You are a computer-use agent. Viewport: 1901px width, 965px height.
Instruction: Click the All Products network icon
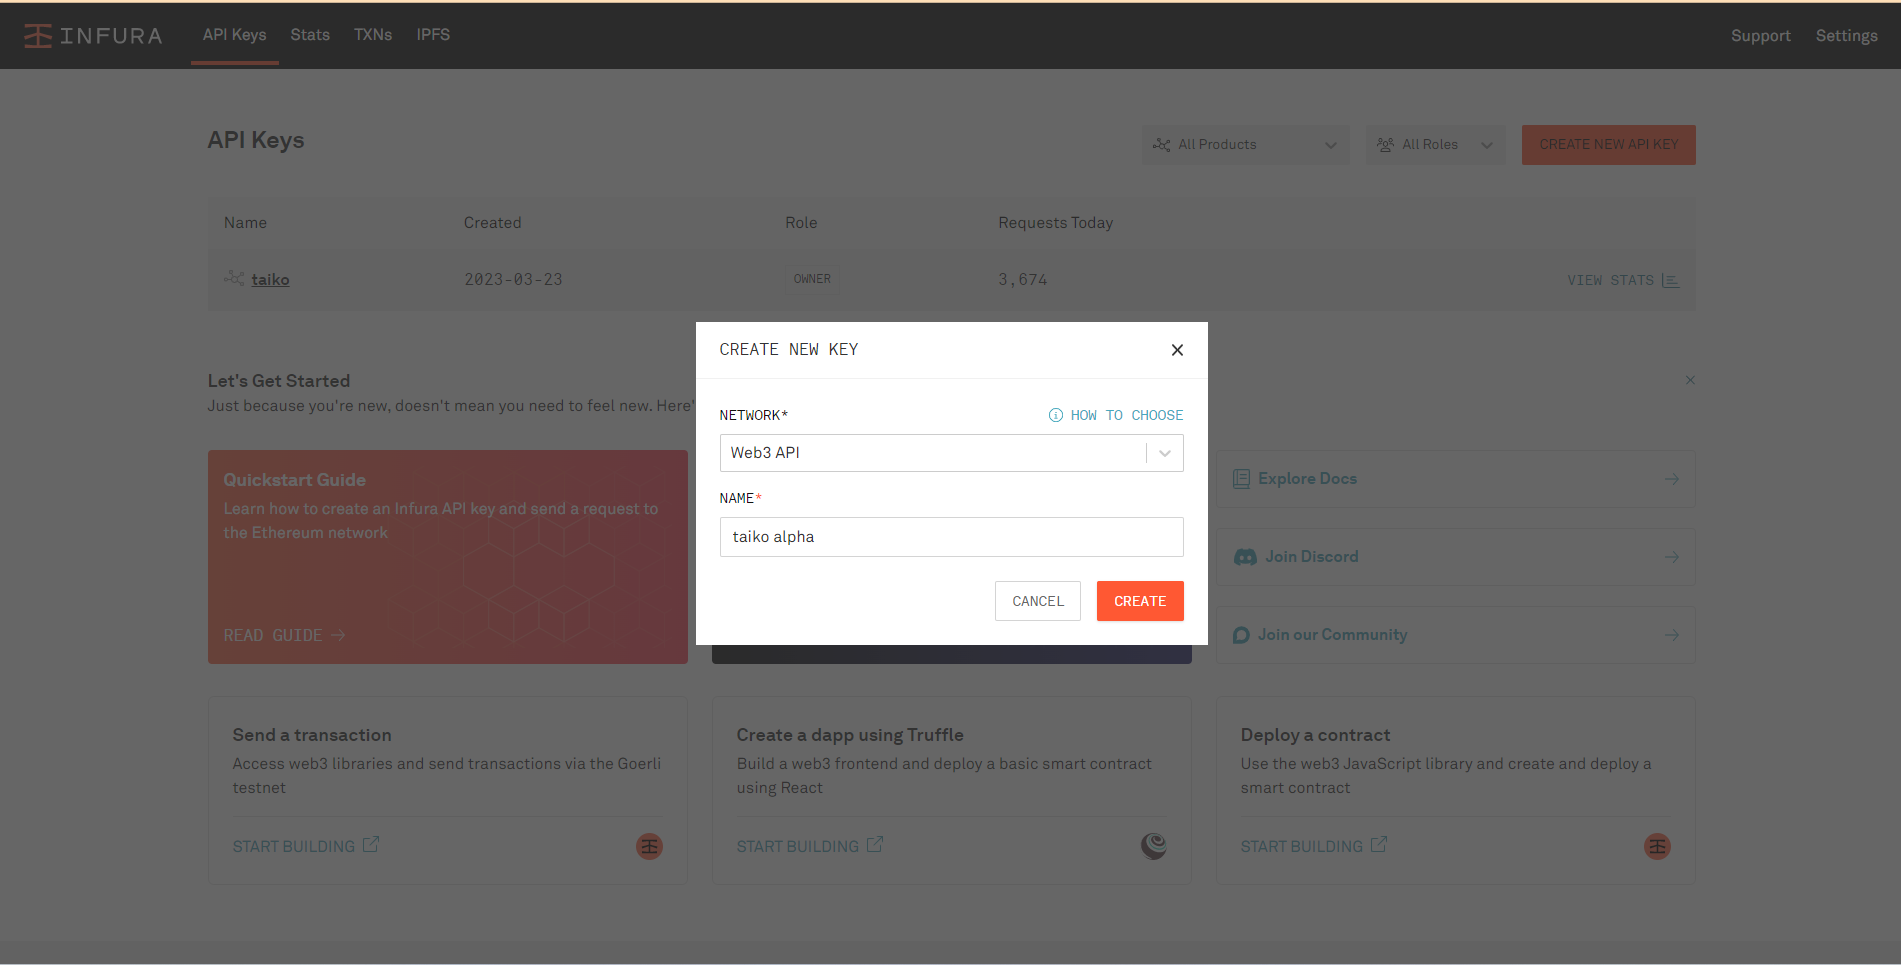pyautogui.click(x=1162, y=145)
